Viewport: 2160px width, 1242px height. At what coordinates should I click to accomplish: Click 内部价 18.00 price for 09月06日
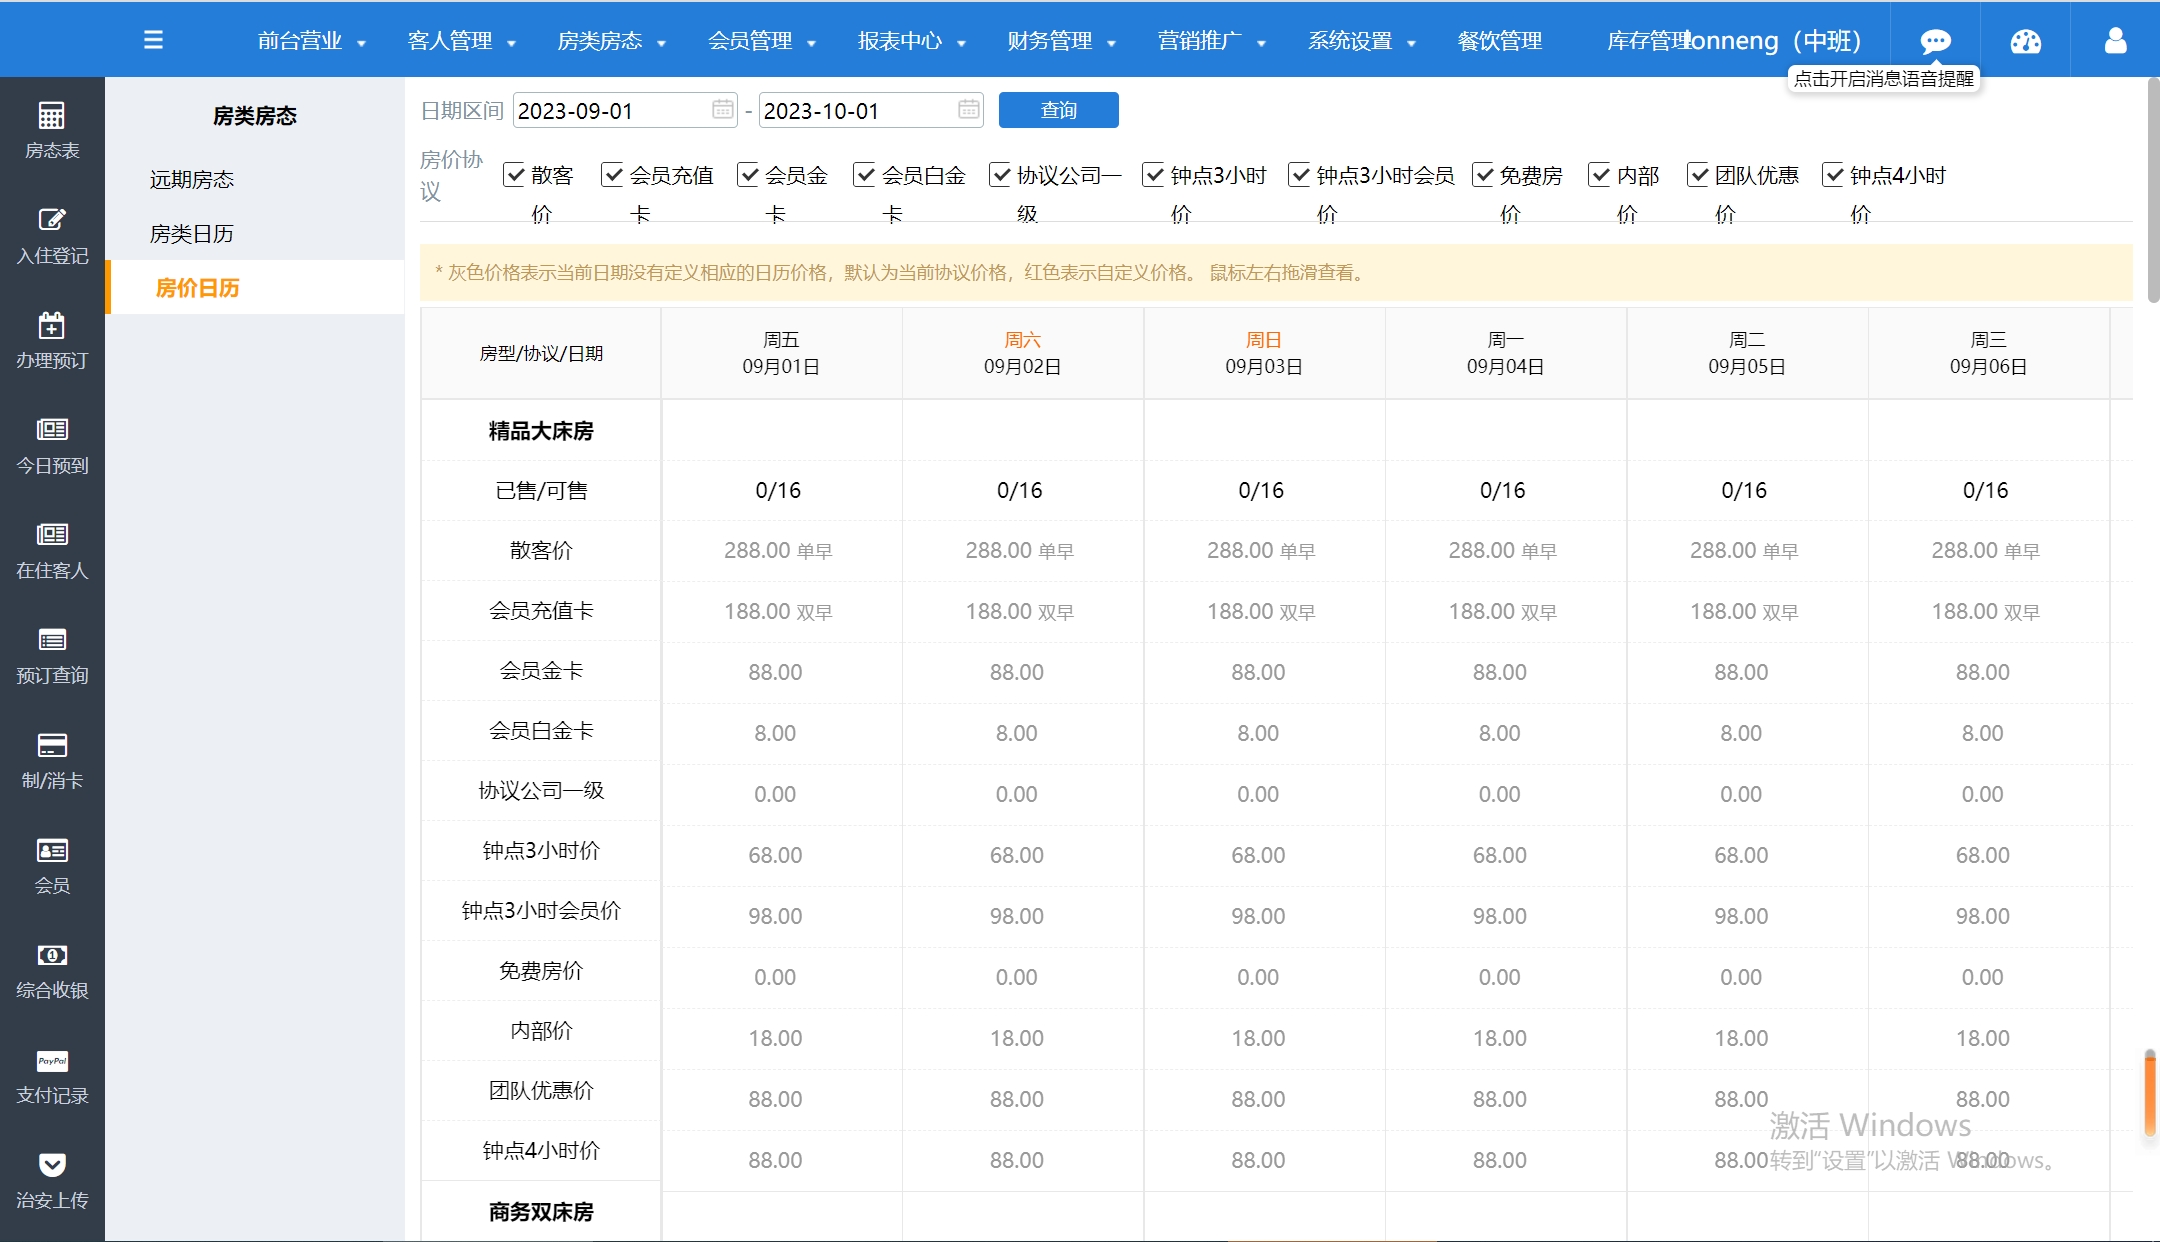click(x=1982, y=1038)
